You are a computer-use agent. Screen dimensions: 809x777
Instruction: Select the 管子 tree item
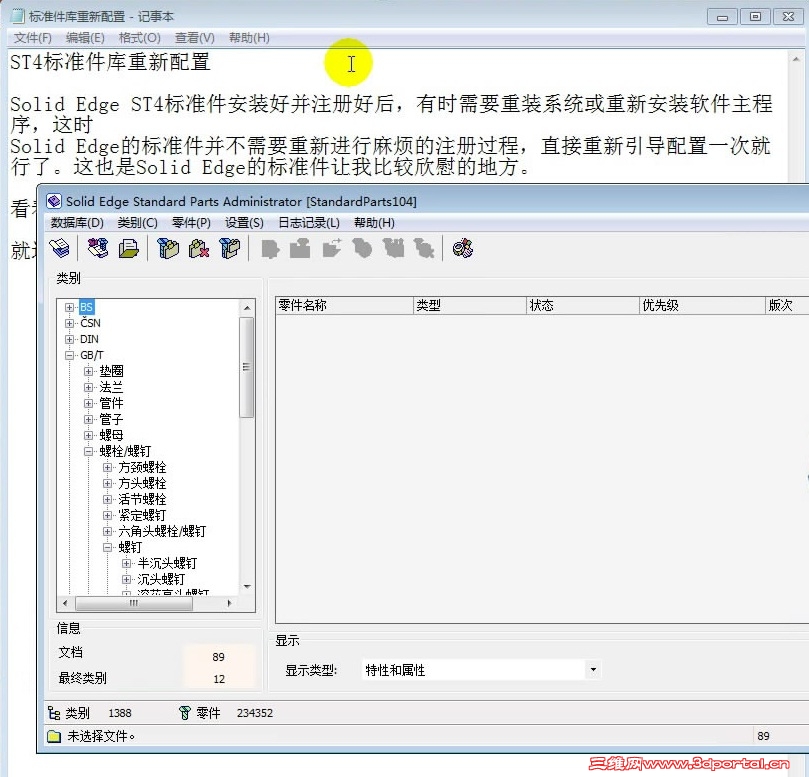[111, 419]
